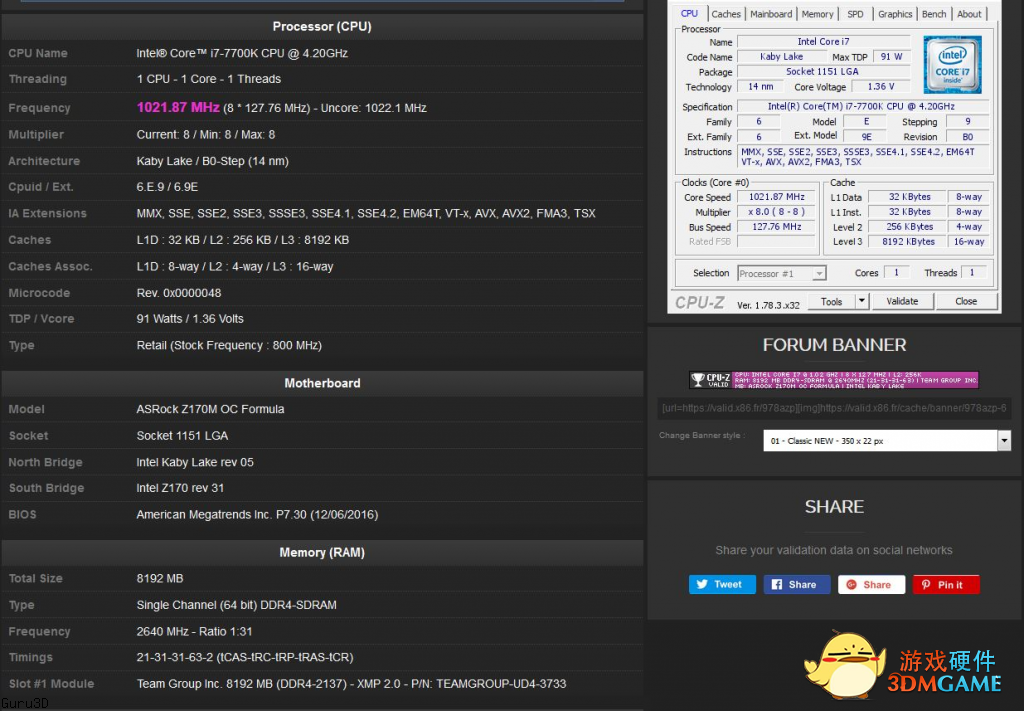Image resolution: width=1024 pixels, height=711 pixels.
Task: Click the microcode 'Rev. 0x0000048'
Action: point(179,292)
